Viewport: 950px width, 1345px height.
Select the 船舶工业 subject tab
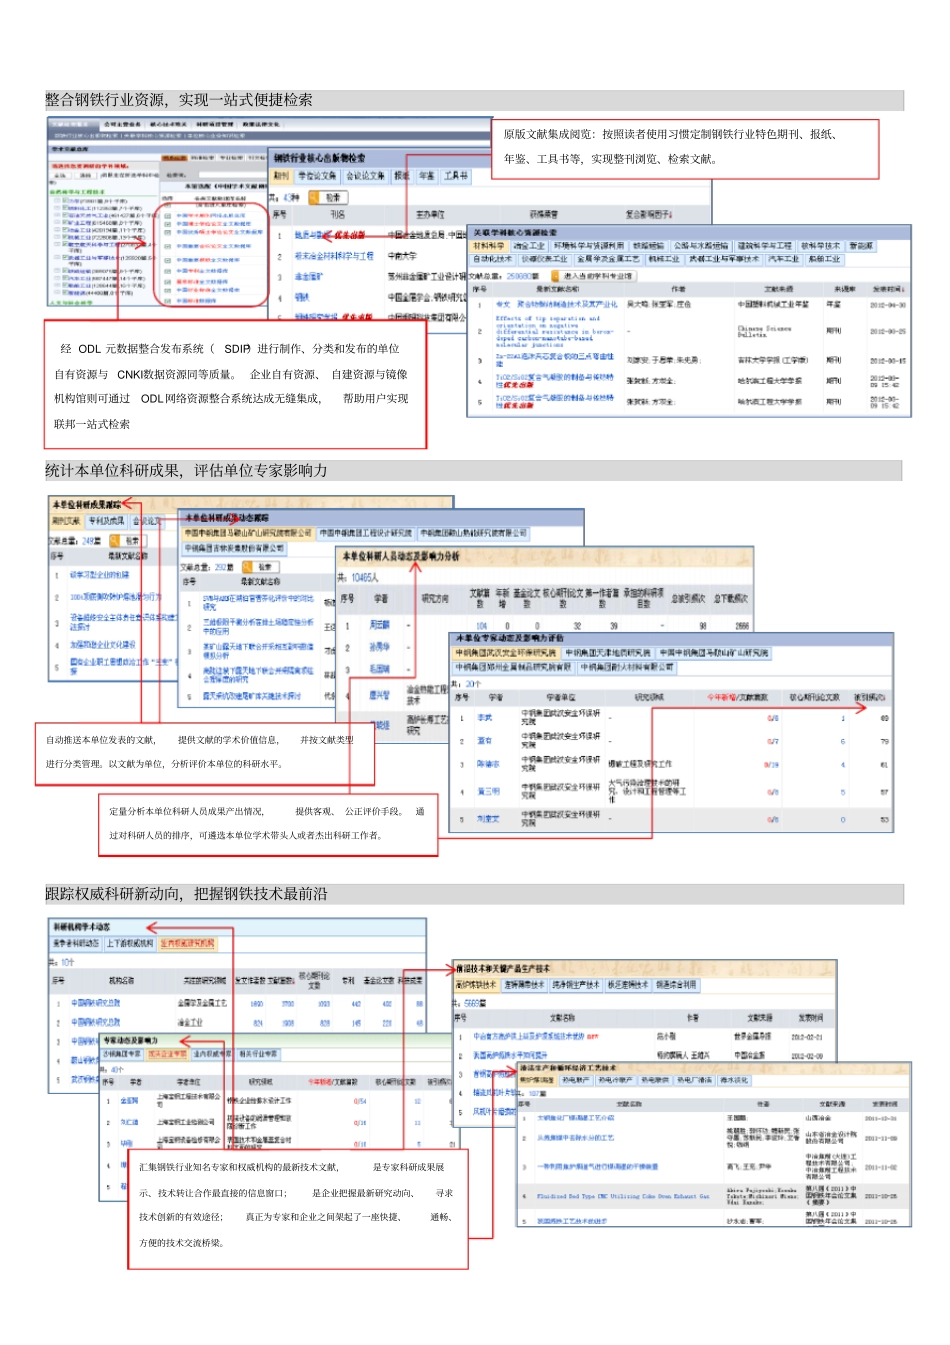tap(824, 258)
